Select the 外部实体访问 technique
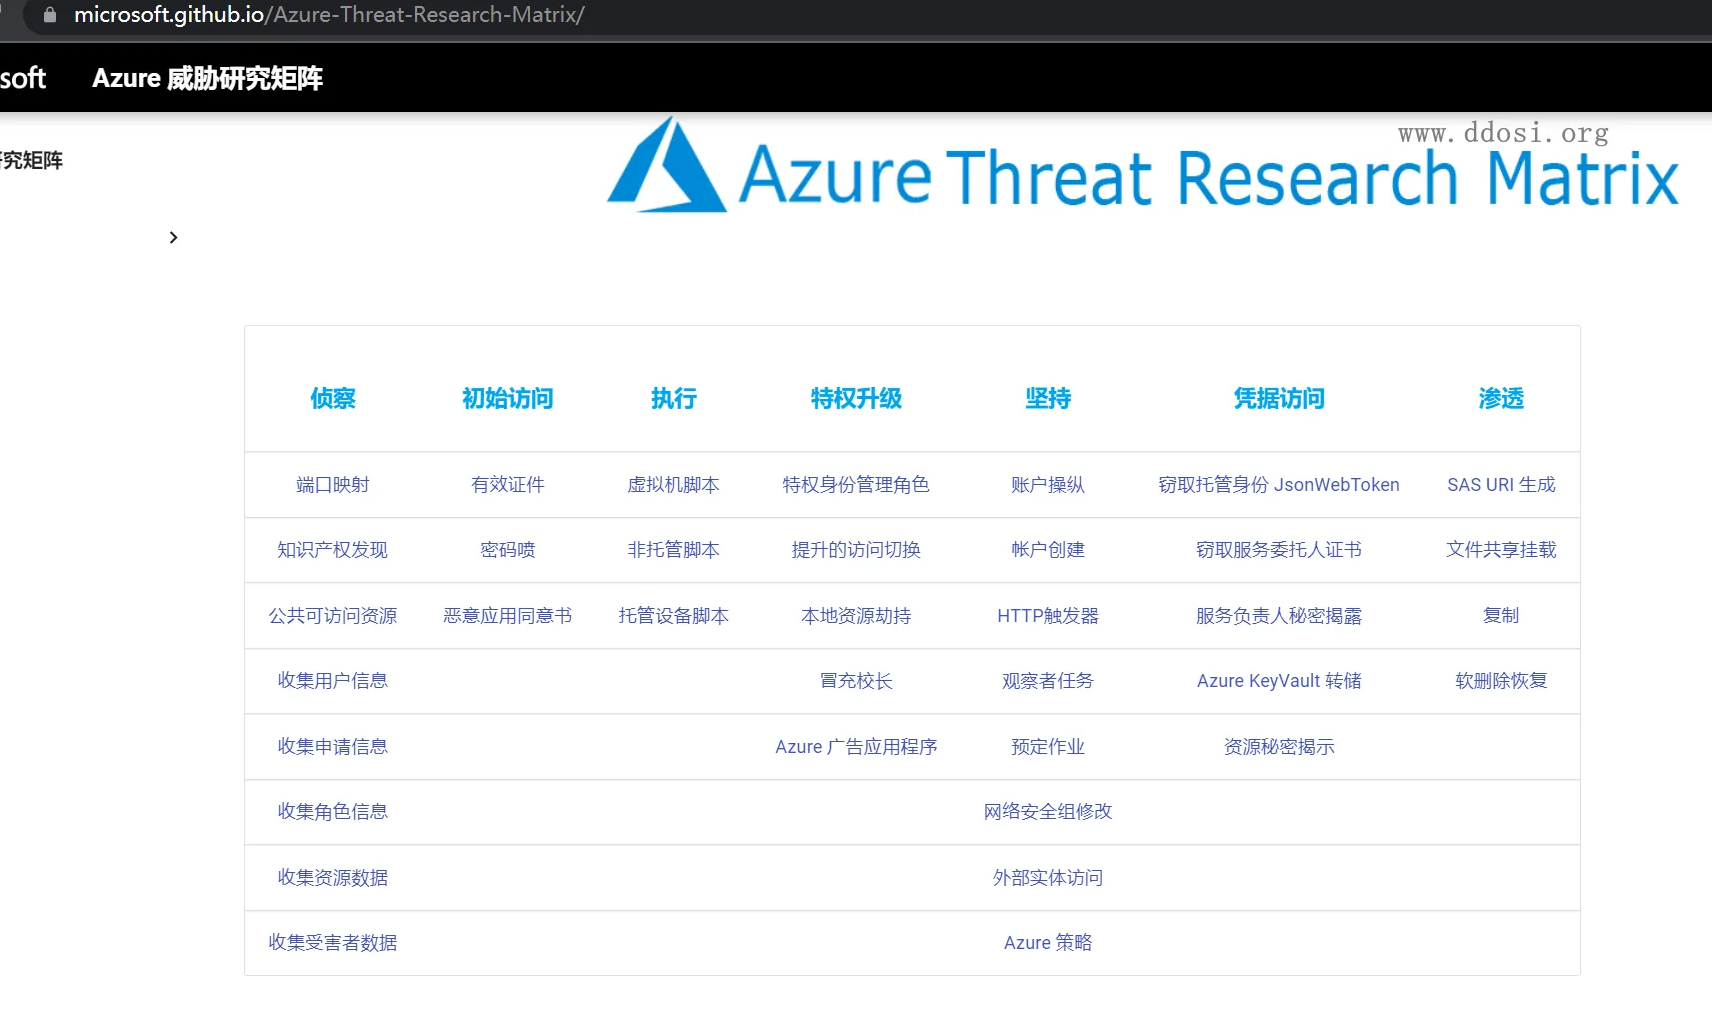This screenshot has height=1010, width=1712. coord(1048,878)
